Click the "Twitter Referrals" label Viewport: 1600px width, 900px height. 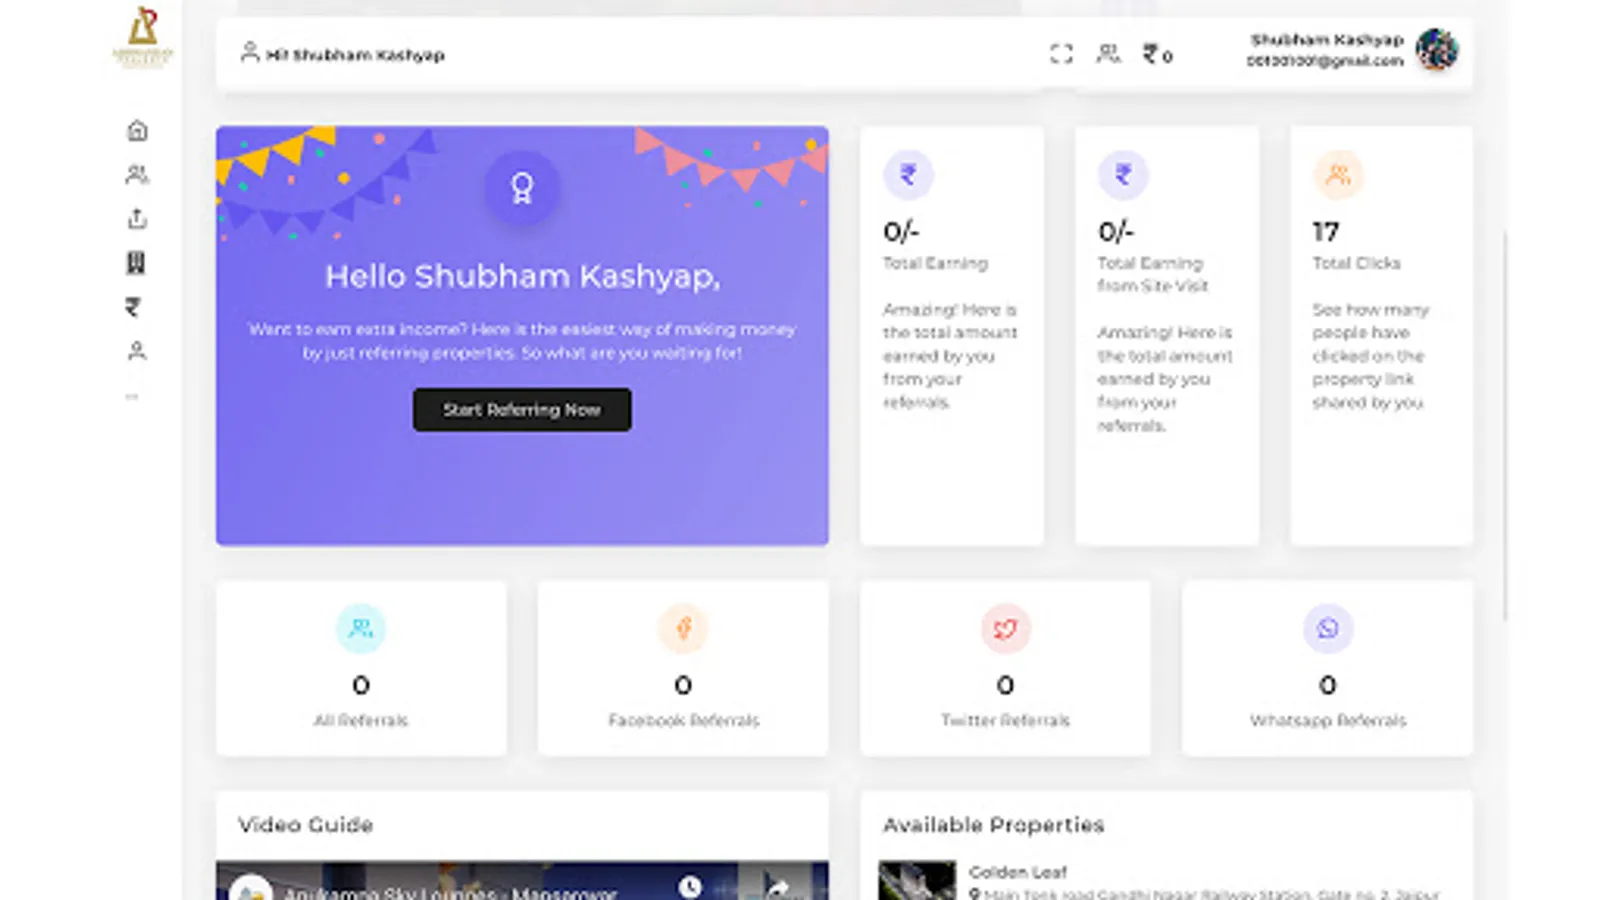click(1005, 720)
